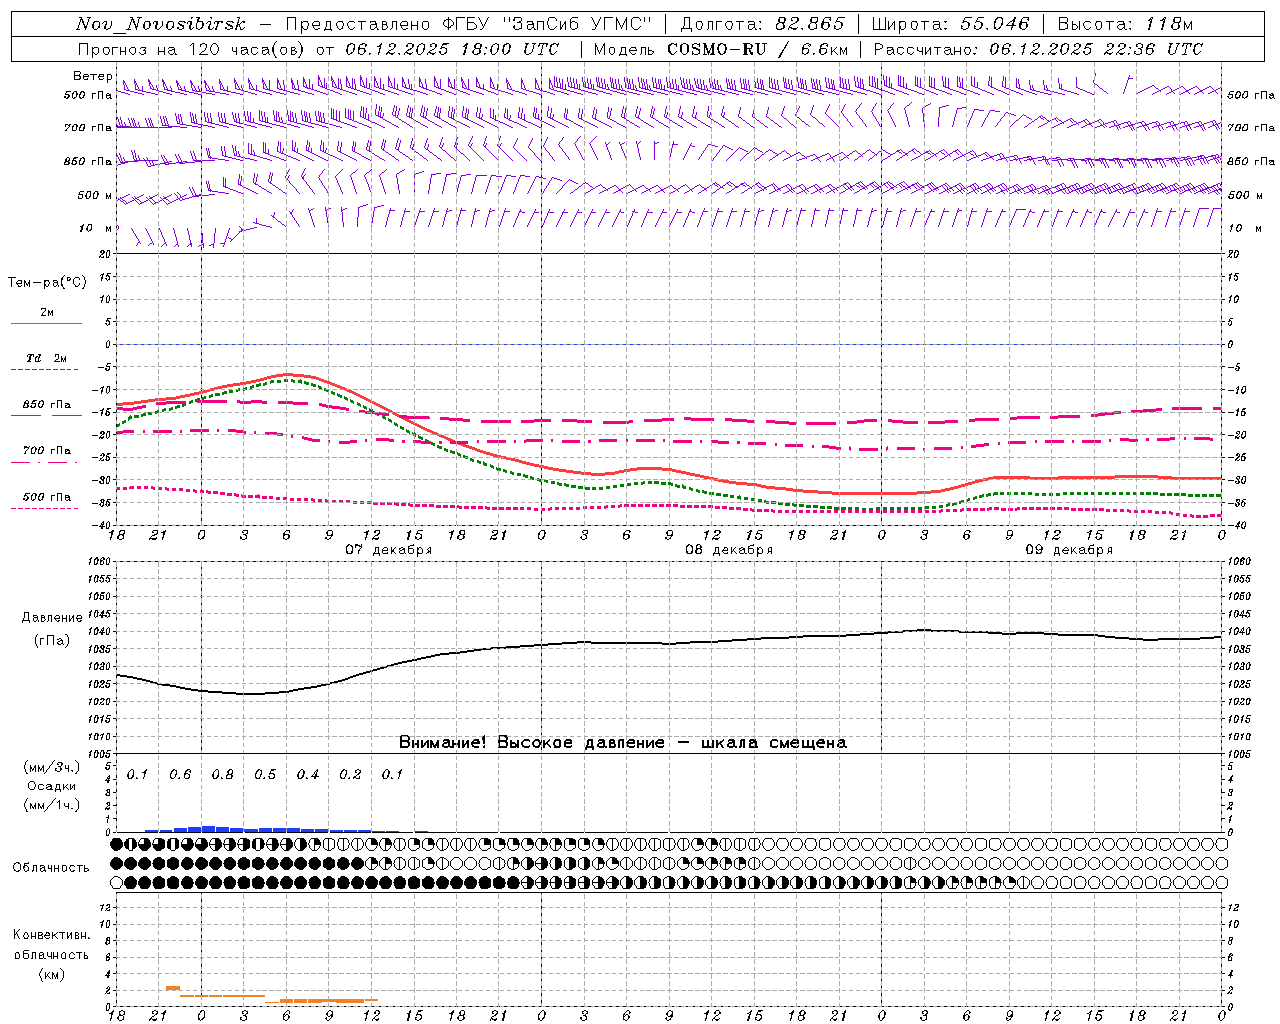Viewport: 1280px width, 1024px height.
Task: Select the "0.5" precipitation amount
Action: coord(265,775)
